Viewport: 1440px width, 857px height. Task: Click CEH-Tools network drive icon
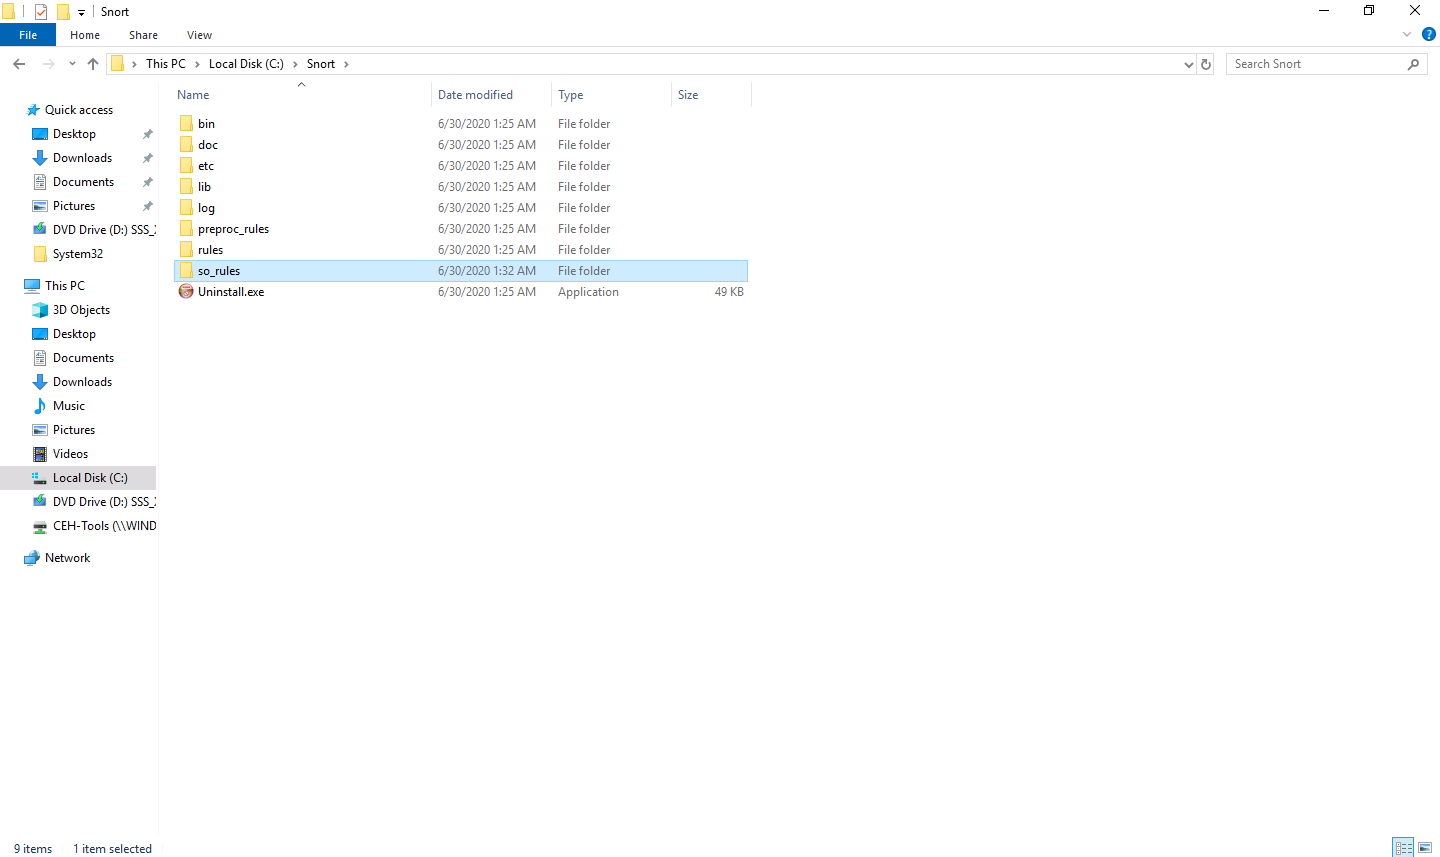pos(40,526)
